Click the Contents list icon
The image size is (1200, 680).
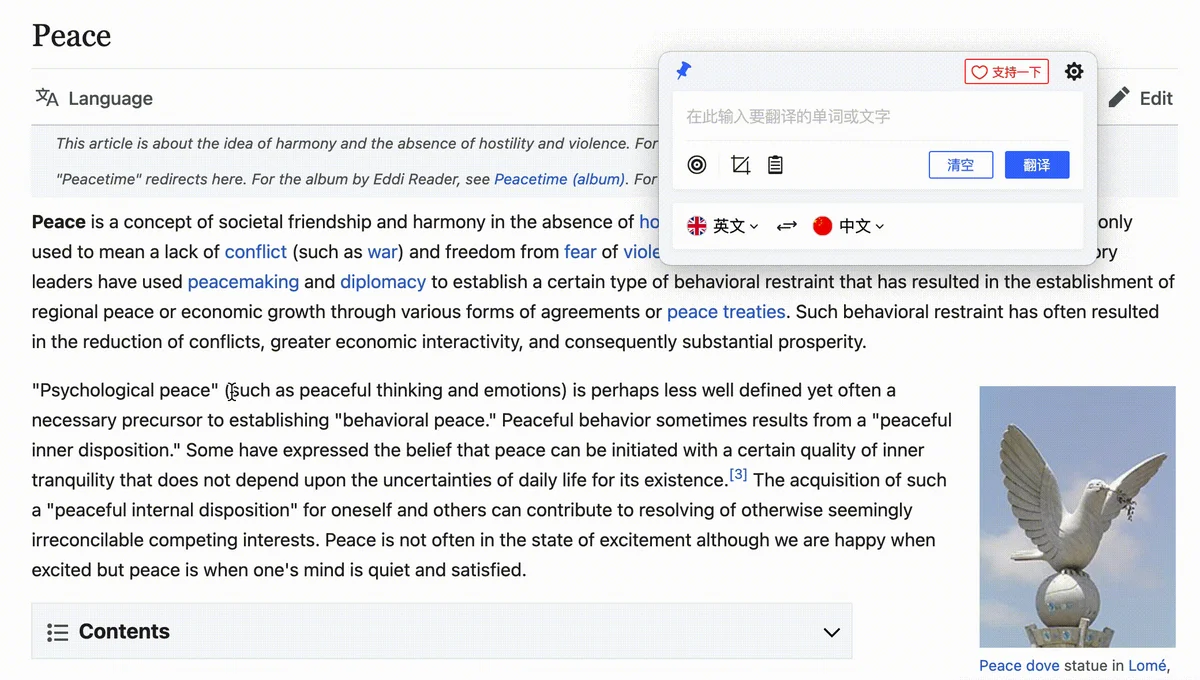click(x=58, y=632)
